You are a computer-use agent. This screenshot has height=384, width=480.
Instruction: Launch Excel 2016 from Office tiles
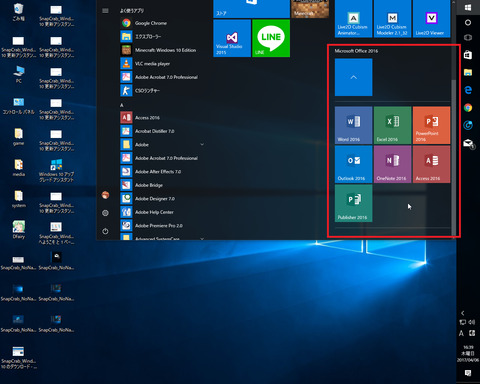tap(392, 125)
